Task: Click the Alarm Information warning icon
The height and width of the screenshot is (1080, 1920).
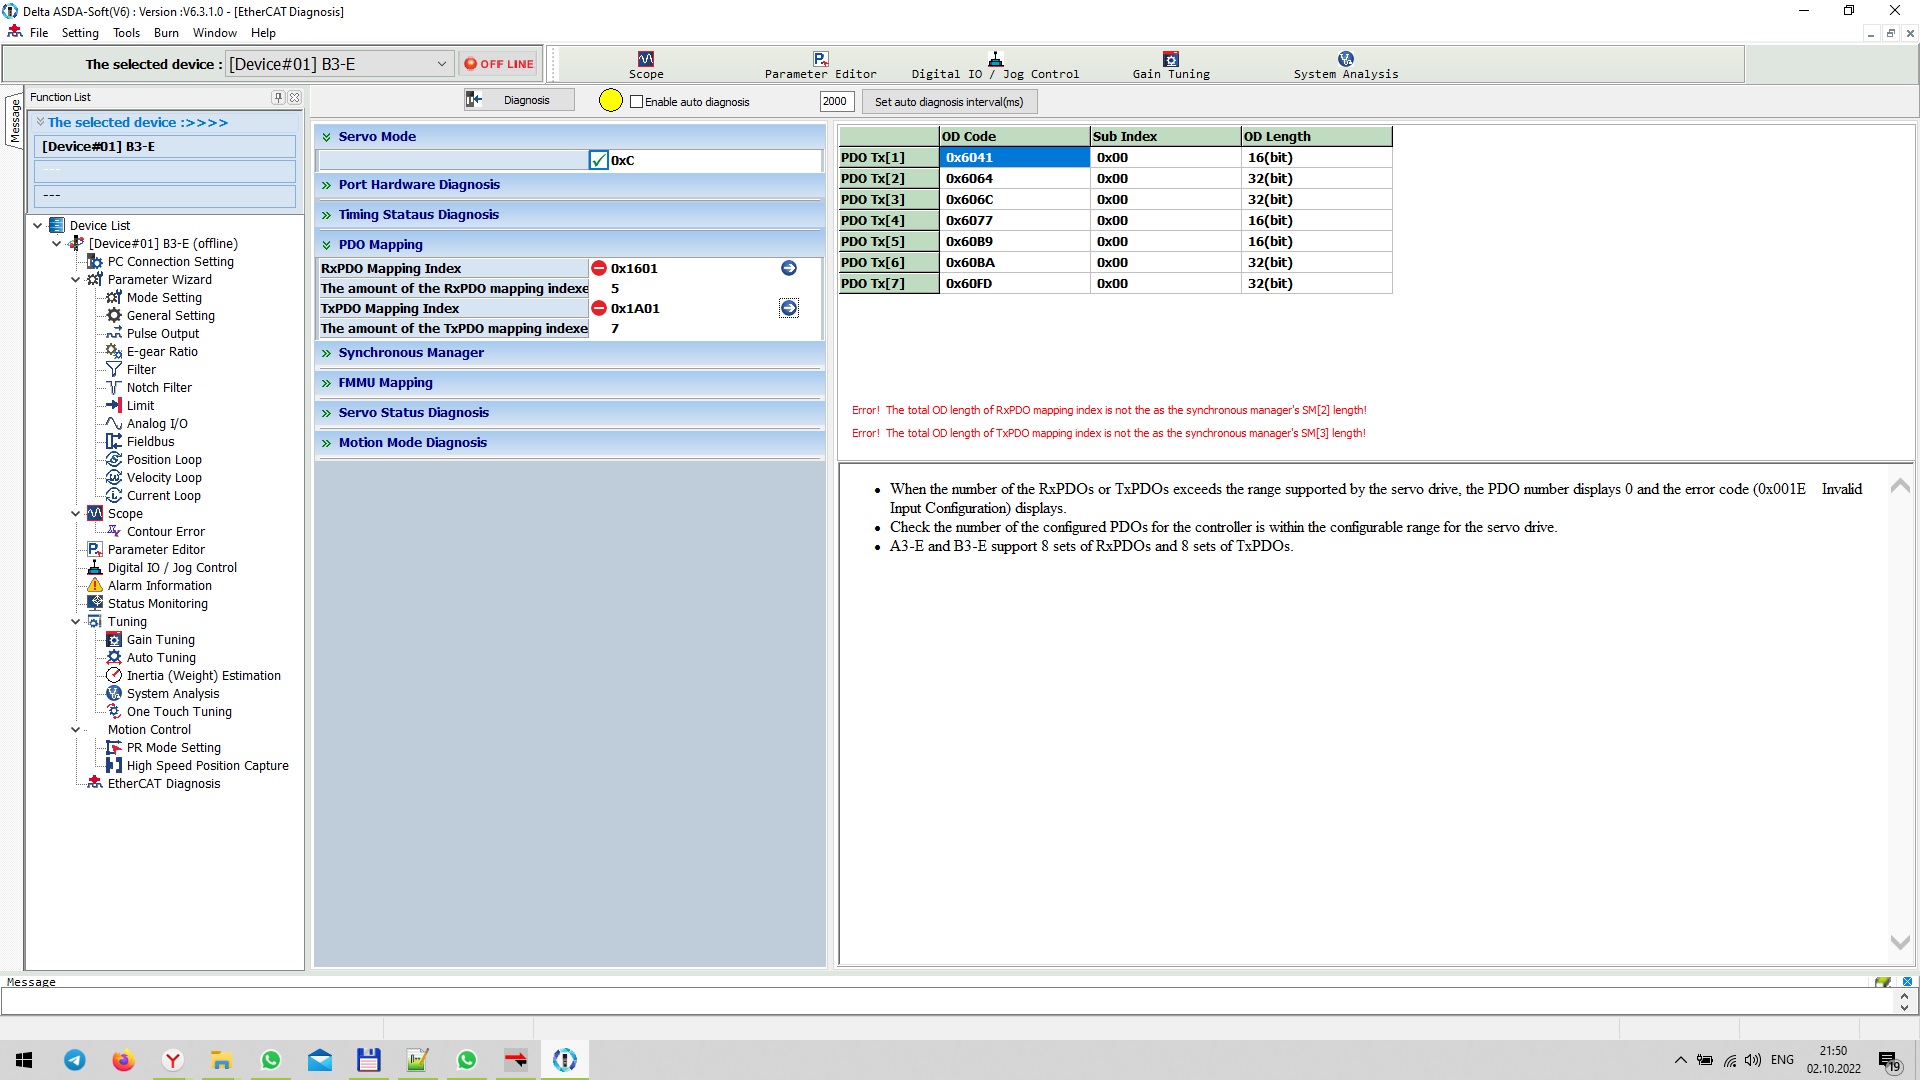Action: click(x=95, y=586)
